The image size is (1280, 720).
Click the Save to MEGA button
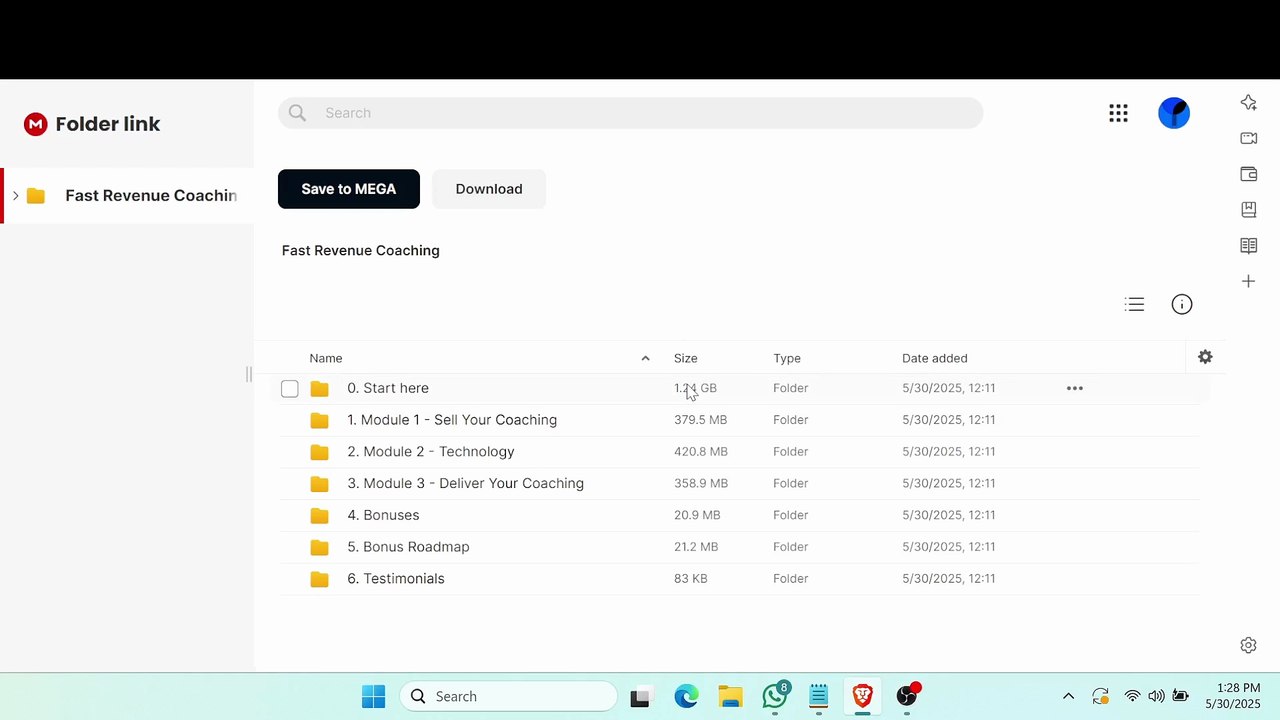click(349, 189)
